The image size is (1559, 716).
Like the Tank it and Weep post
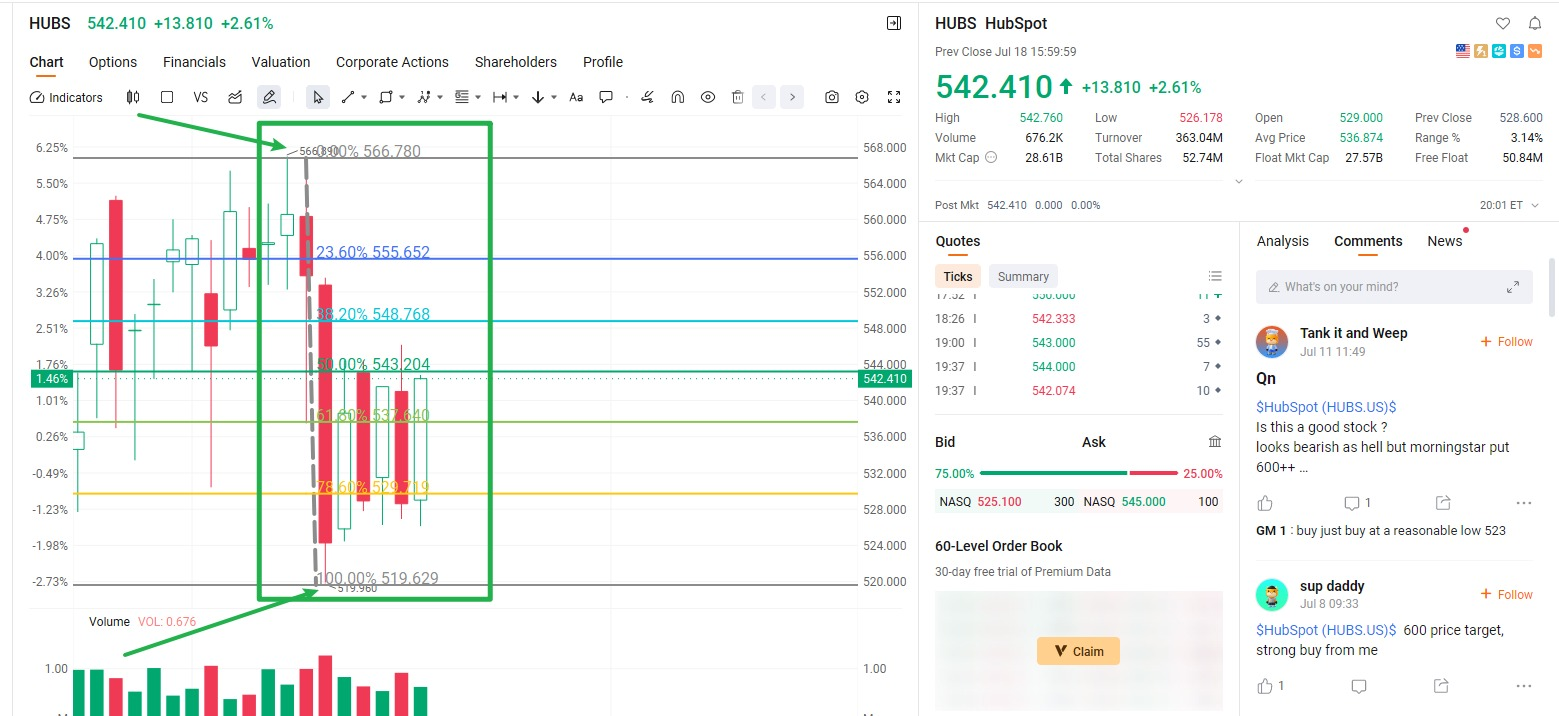[1265, 503]
